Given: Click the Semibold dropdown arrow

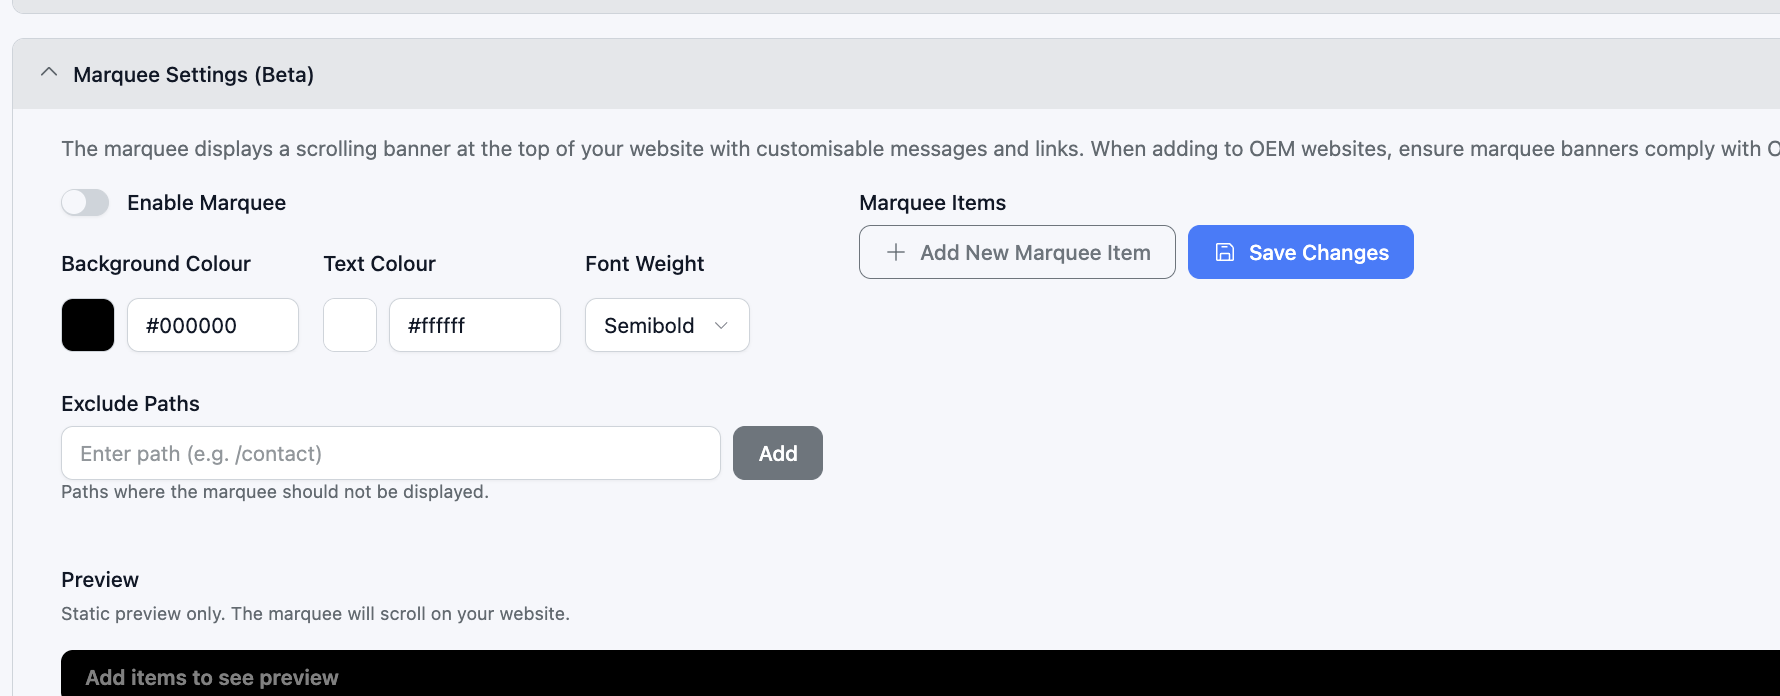Looking at the screenshot, I should coord(721,325).
